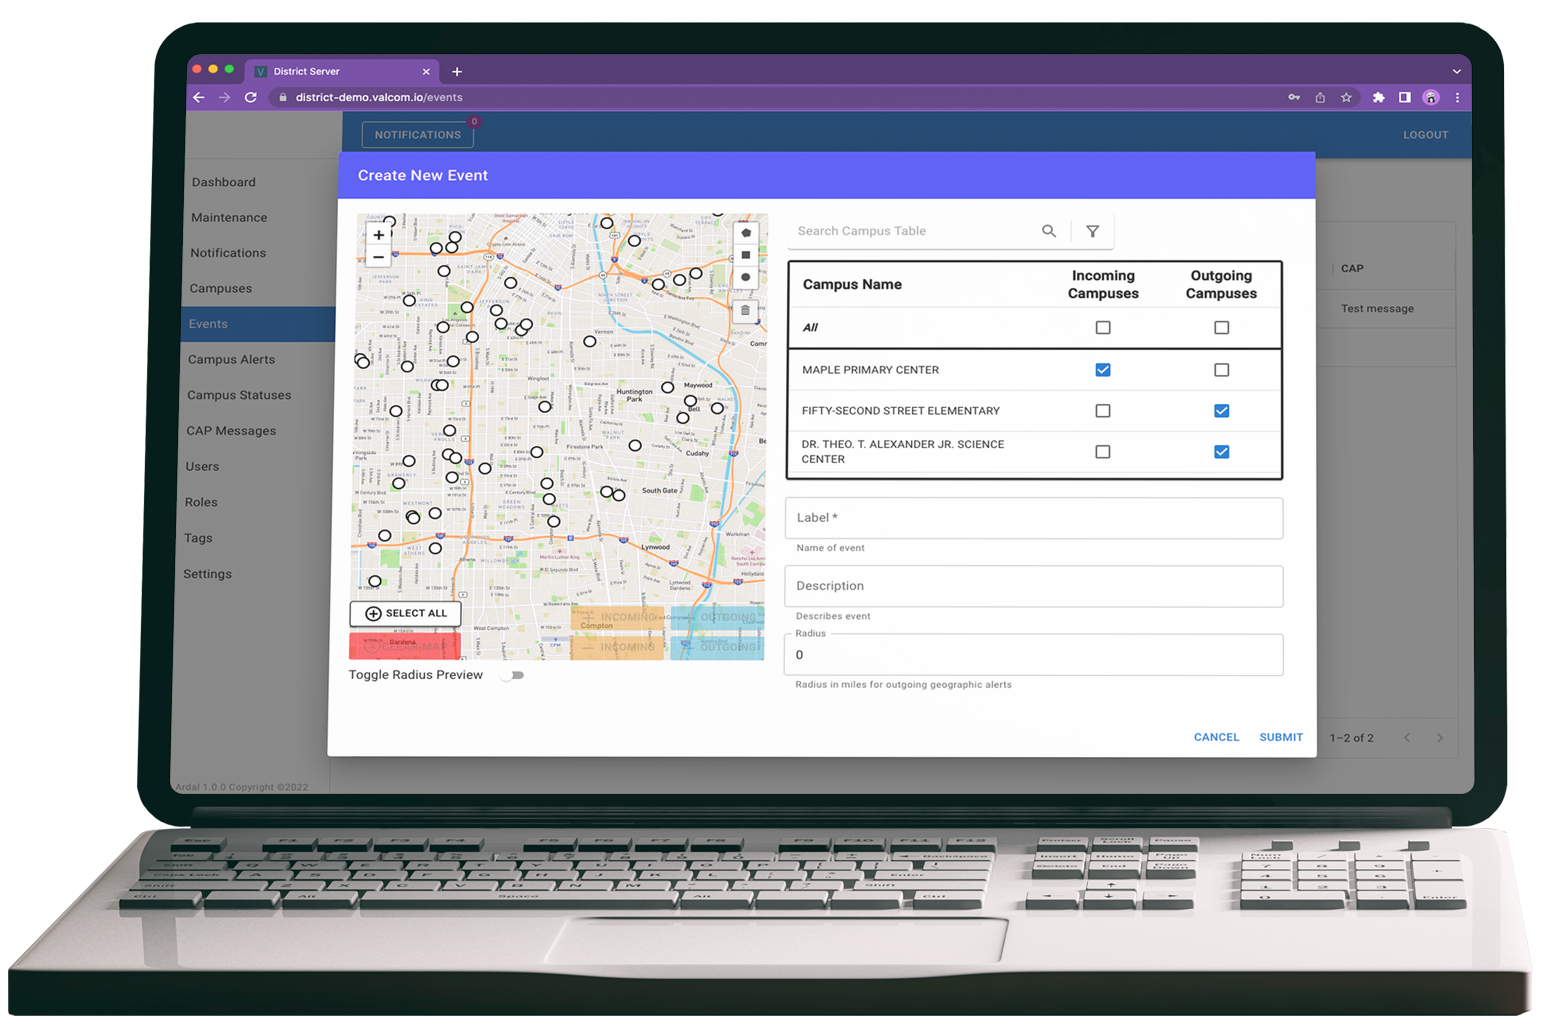Select the polygon draw tool on map
Viewport: 1558px width, 1034px height.
point(746,233)
